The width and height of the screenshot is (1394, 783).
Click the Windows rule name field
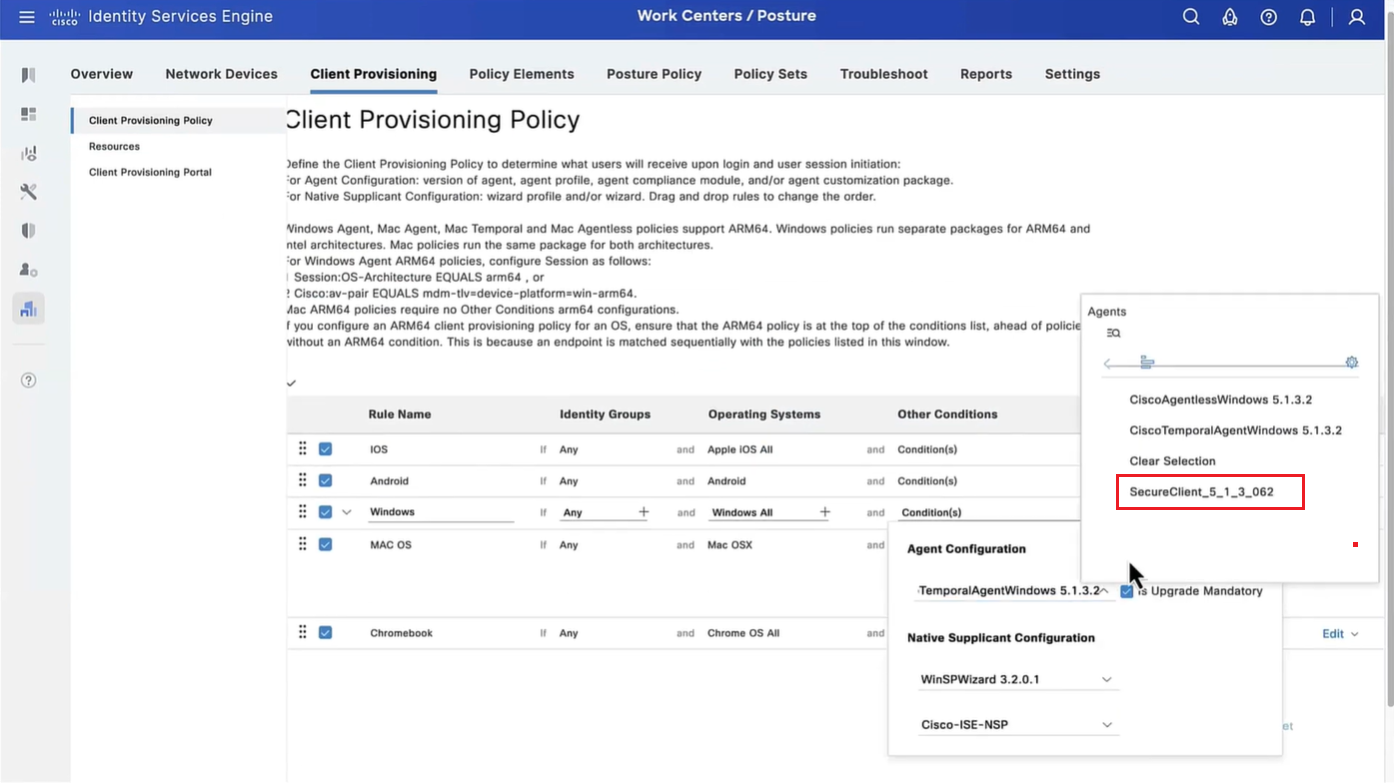[x=440, y=512]
